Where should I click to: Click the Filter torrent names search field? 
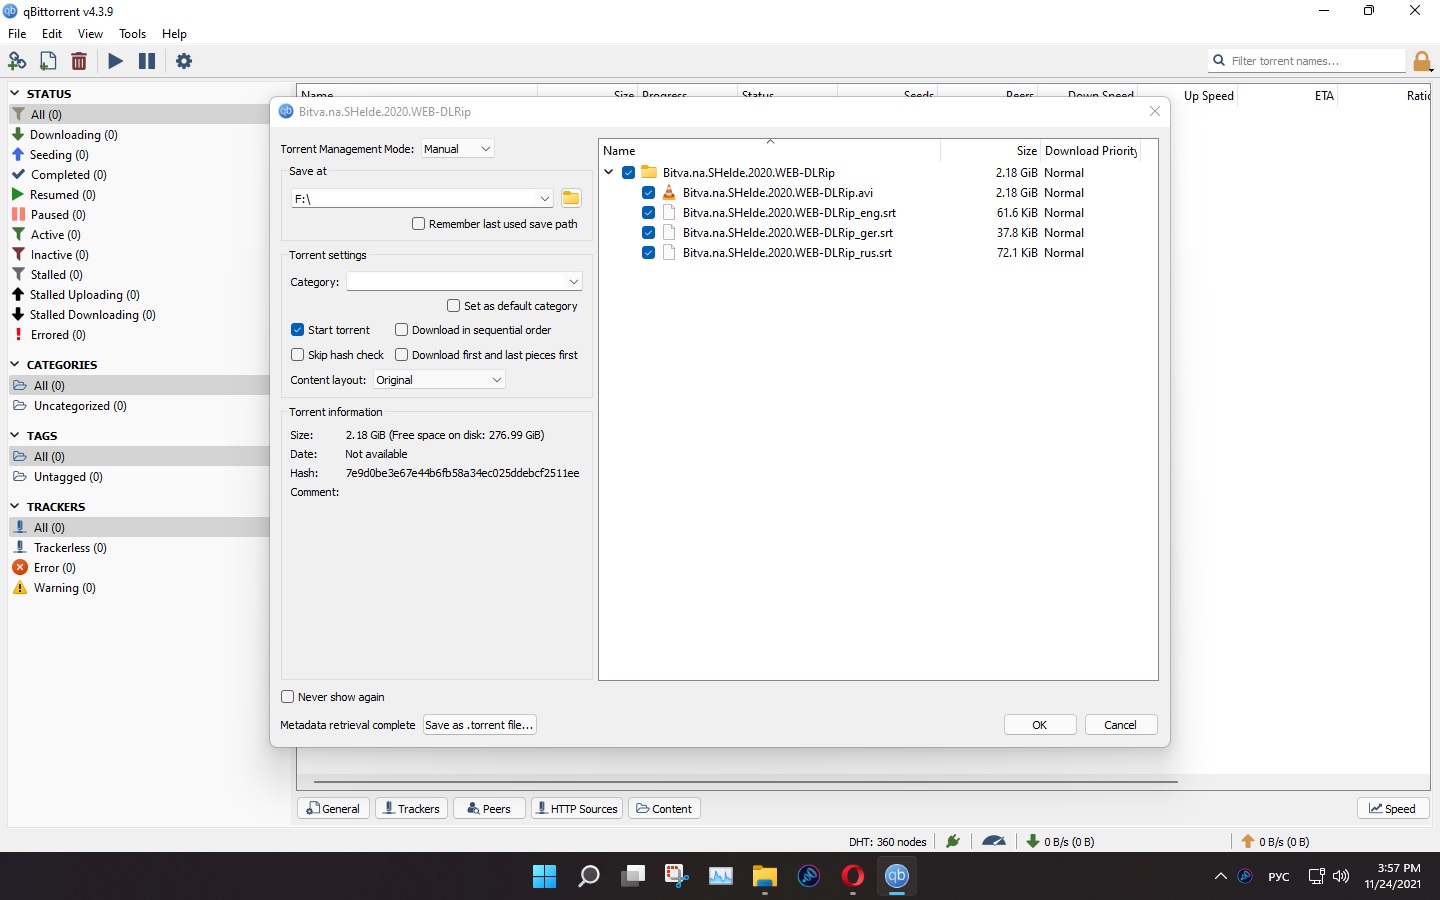point(1307,61)
